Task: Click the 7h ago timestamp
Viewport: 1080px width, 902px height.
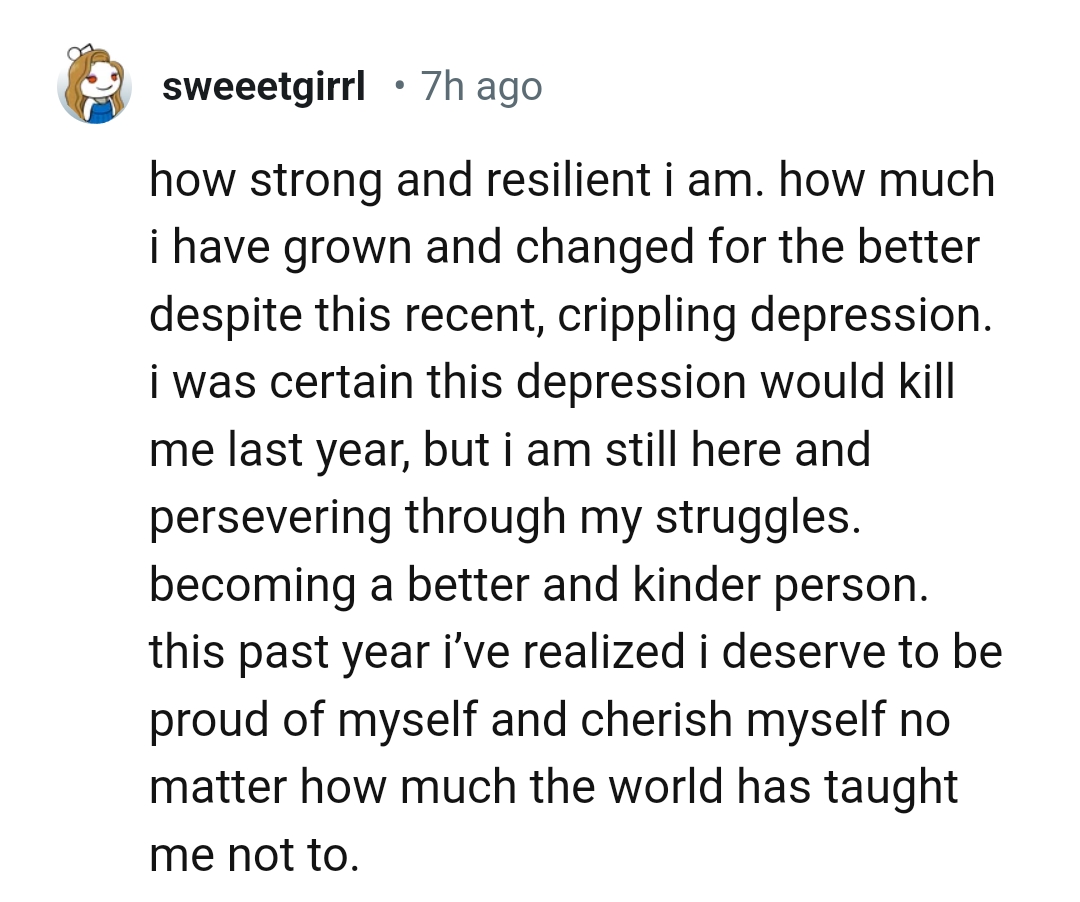Action: (481, 87)
